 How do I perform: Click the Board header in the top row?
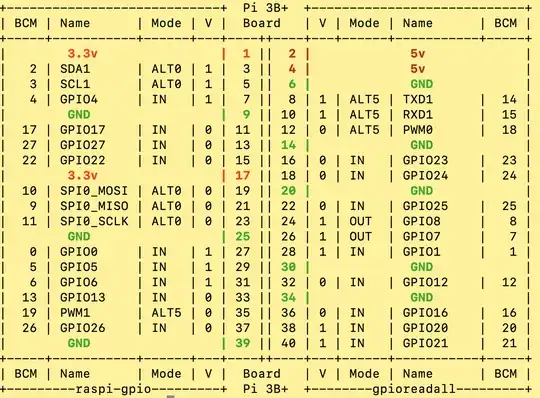[261, 23]
